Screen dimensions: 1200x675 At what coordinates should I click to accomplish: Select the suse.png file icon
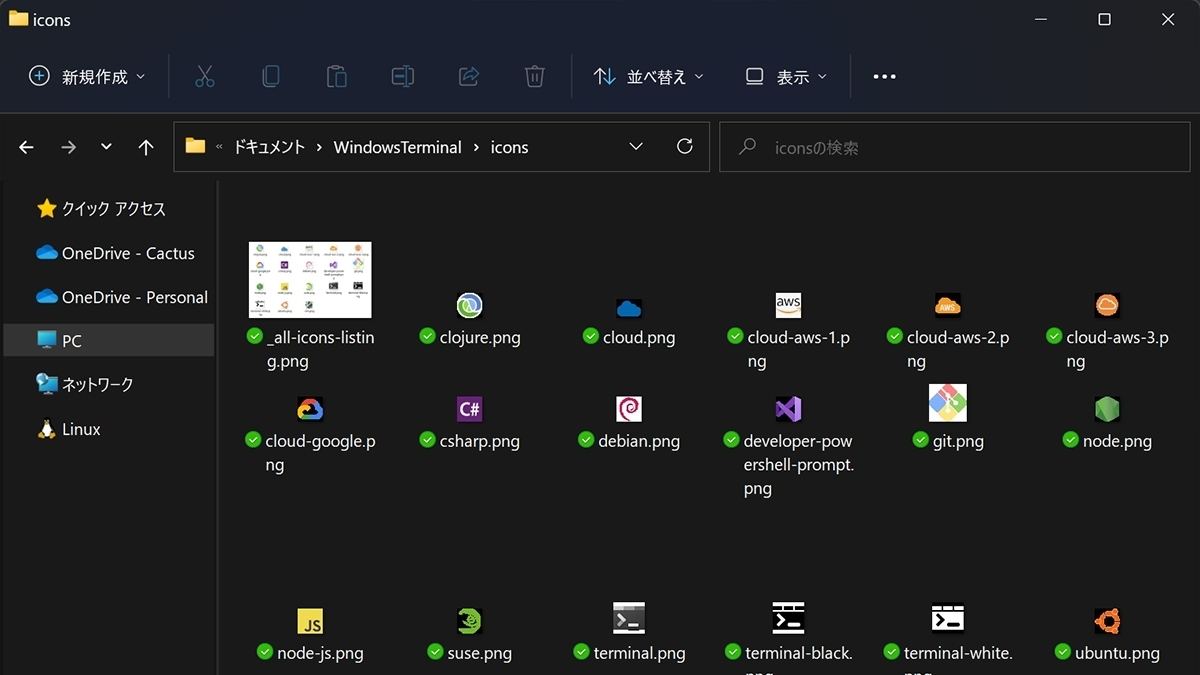tap(469, 621)
